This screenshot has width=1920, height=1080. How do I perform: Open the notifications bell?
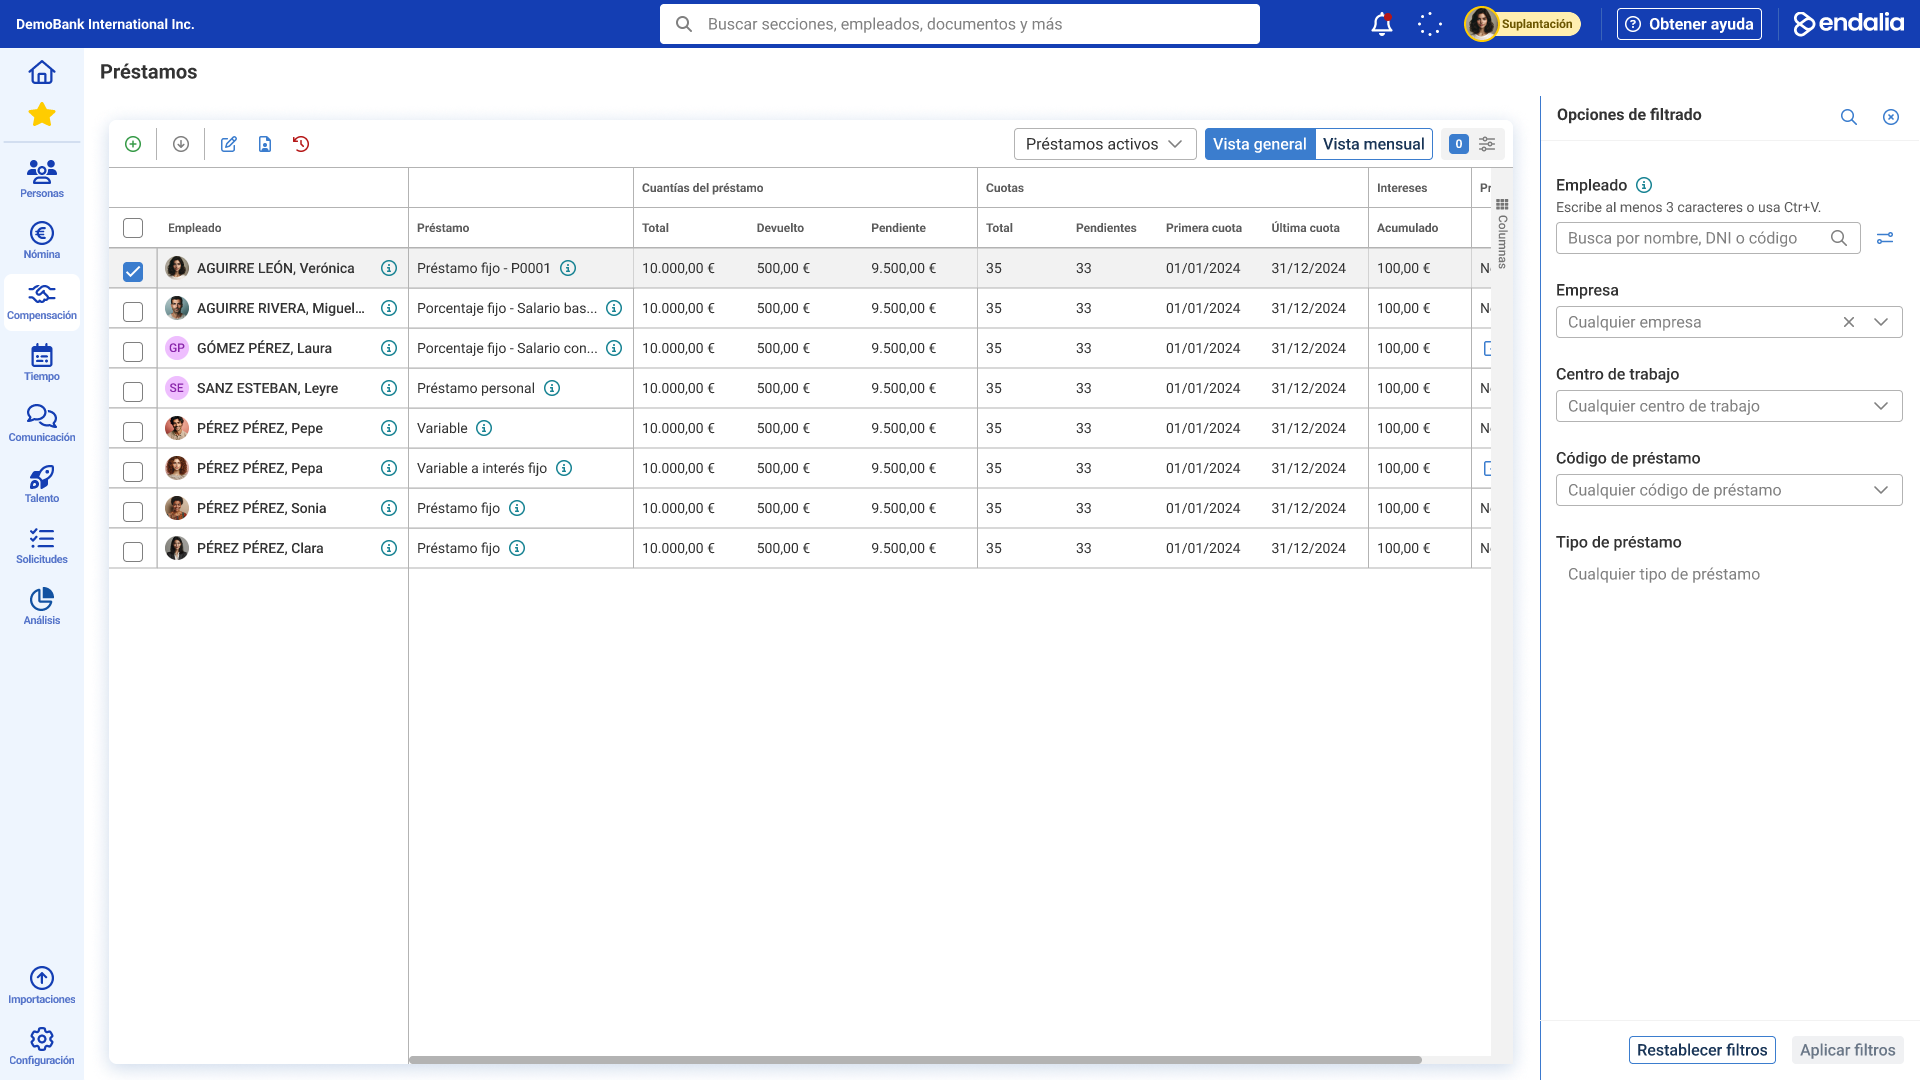click(1382, 24)
